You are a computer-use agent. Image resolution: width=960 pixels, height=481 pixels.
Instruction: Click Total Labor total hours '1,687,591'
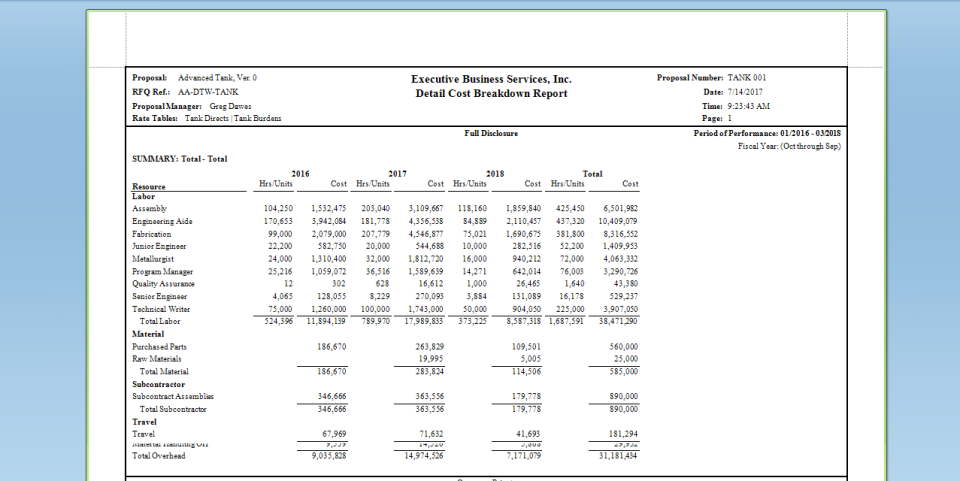(x=566, y=321)
